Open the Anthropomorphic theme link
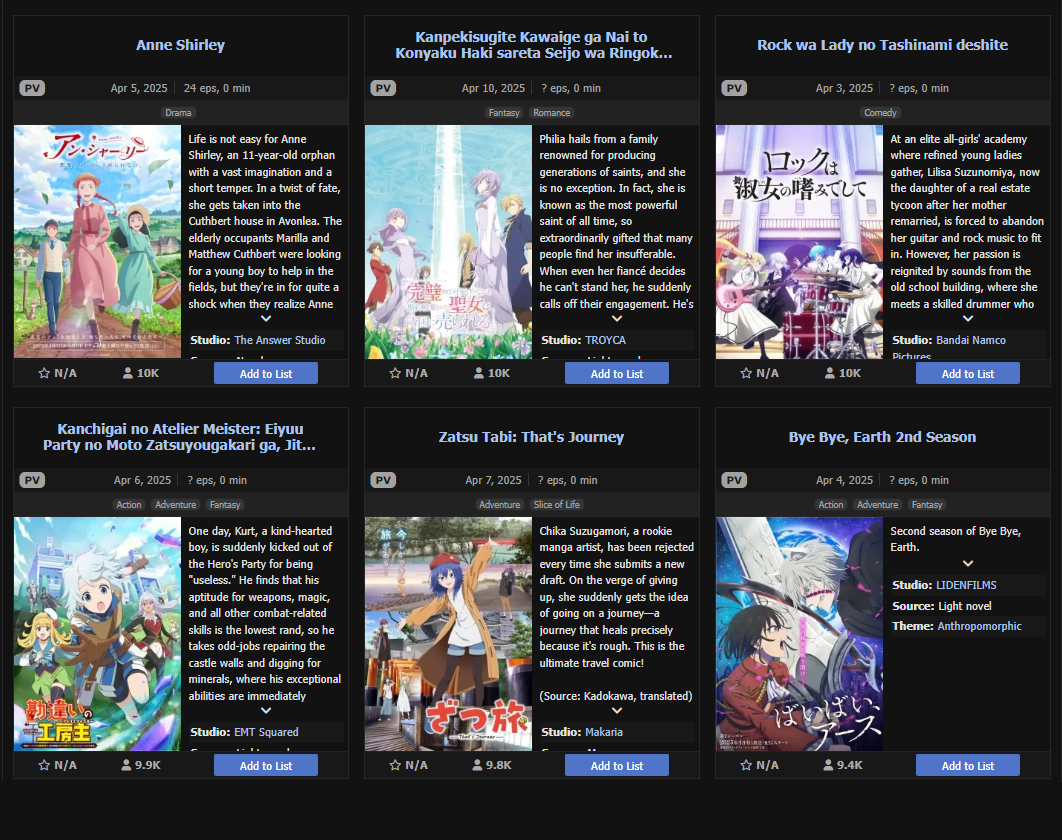 click(x=979, y=626)
